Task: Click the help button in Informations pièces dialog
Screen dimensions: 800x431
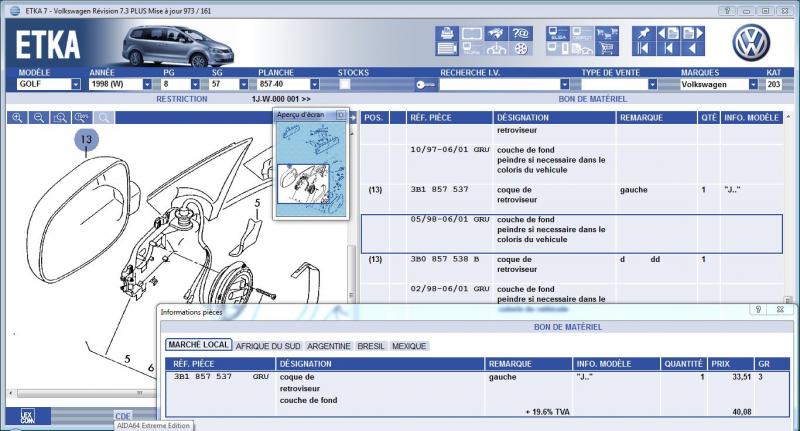Action: tap(758, 309)
